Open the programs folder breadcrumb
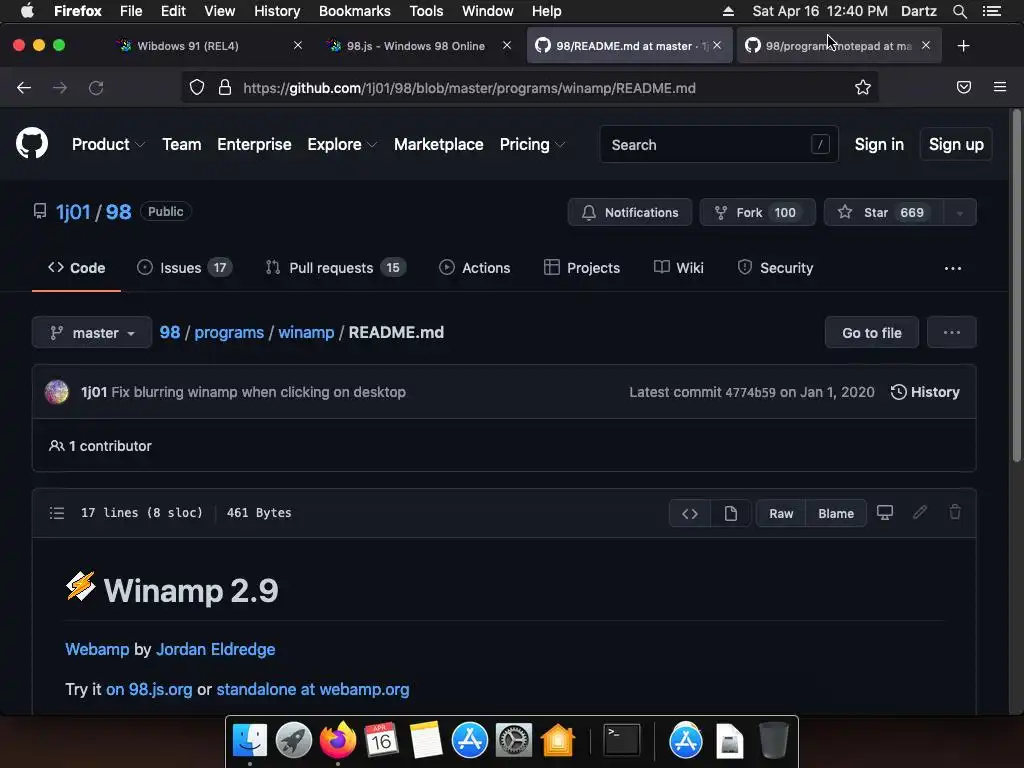The image size is (1024, 768). coord(229,332)
